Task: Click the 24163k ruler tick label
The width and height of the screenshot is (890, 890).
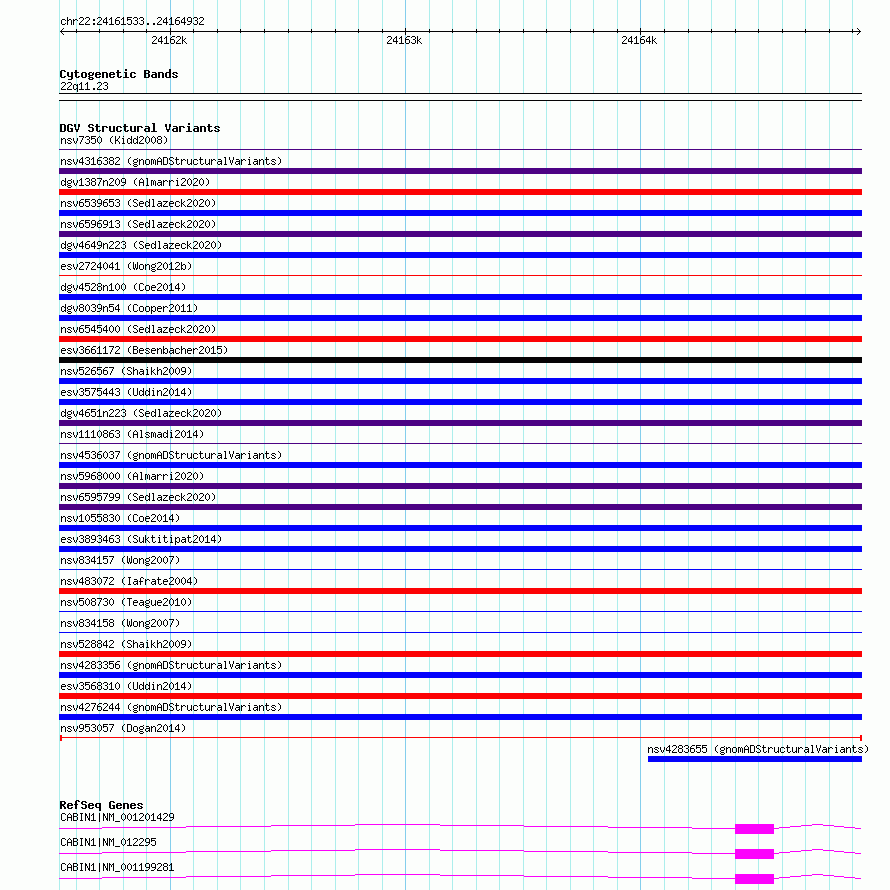Action: click(x=404, y=40)
